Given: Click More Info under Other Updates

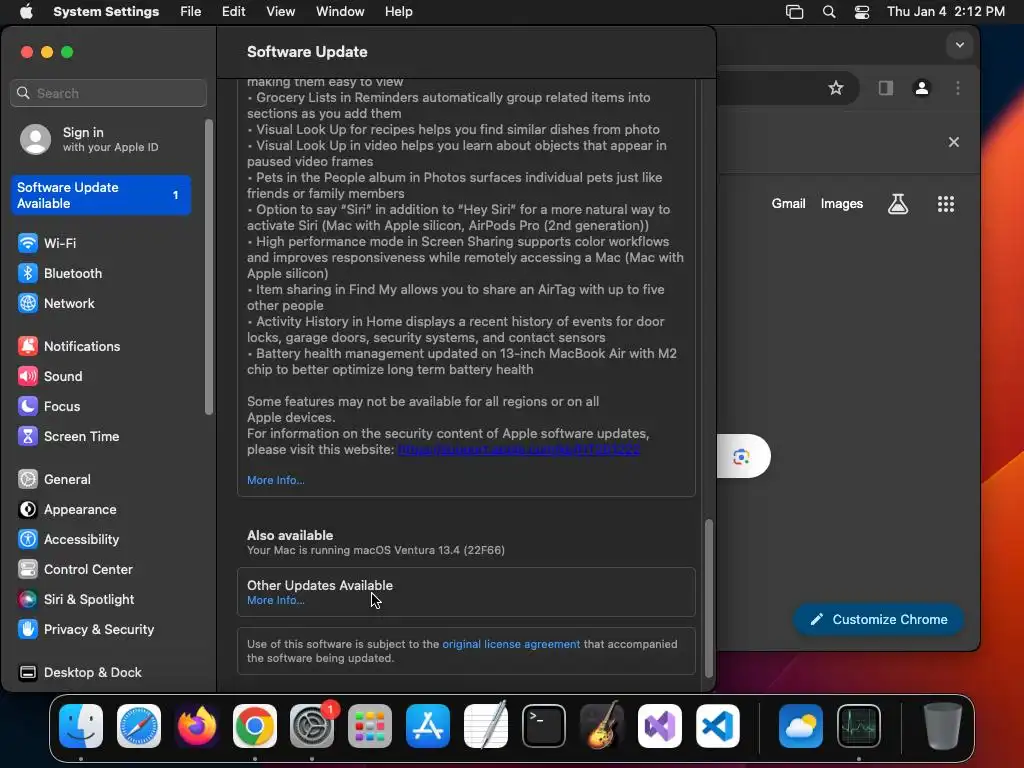Looking at the screenshot, I should click(276, 600).
